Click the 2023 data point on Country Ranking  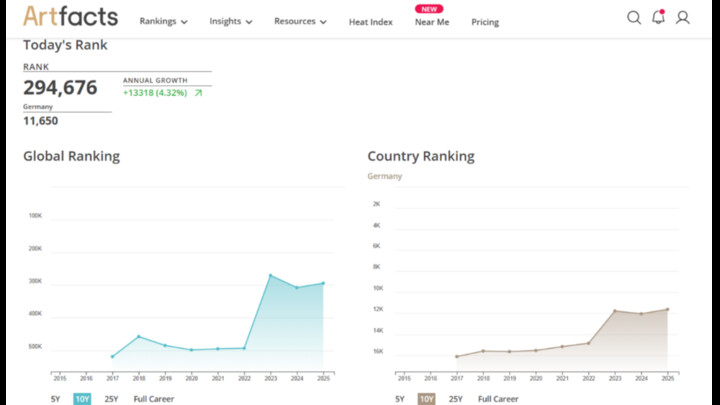[615, 311]
